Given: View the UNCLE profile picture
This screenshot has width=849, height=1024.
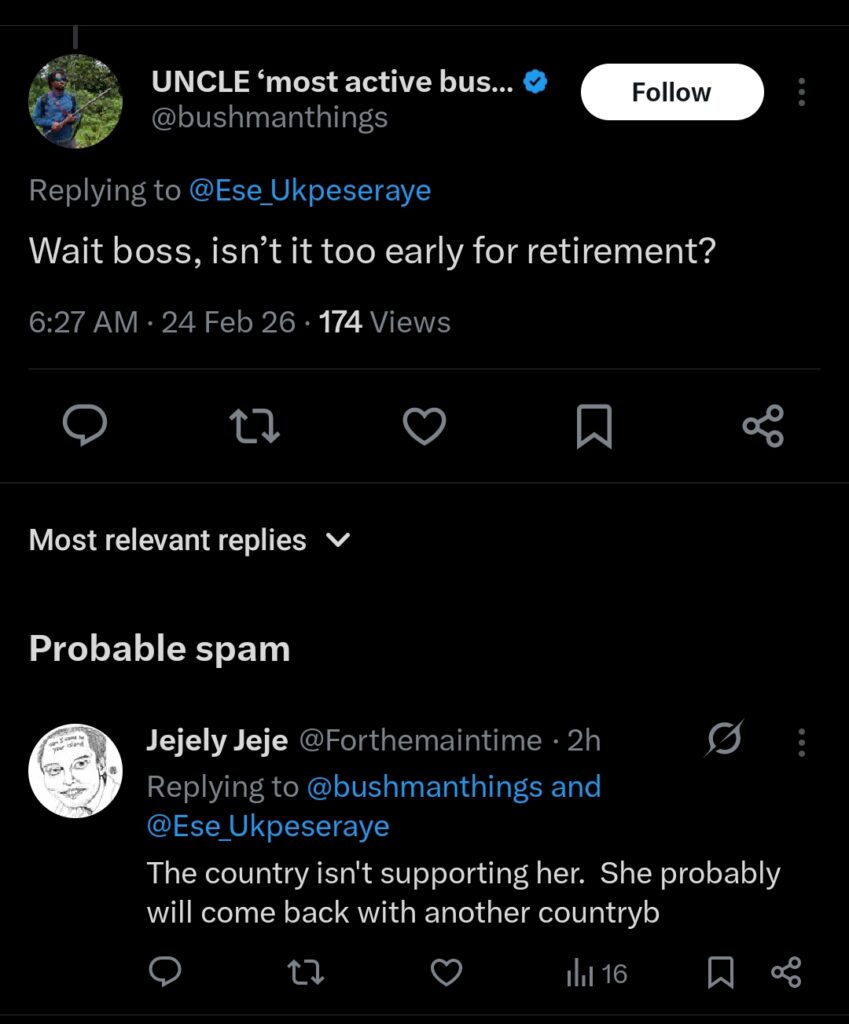Looking at the screenshot, I should [x=75, y=101].
